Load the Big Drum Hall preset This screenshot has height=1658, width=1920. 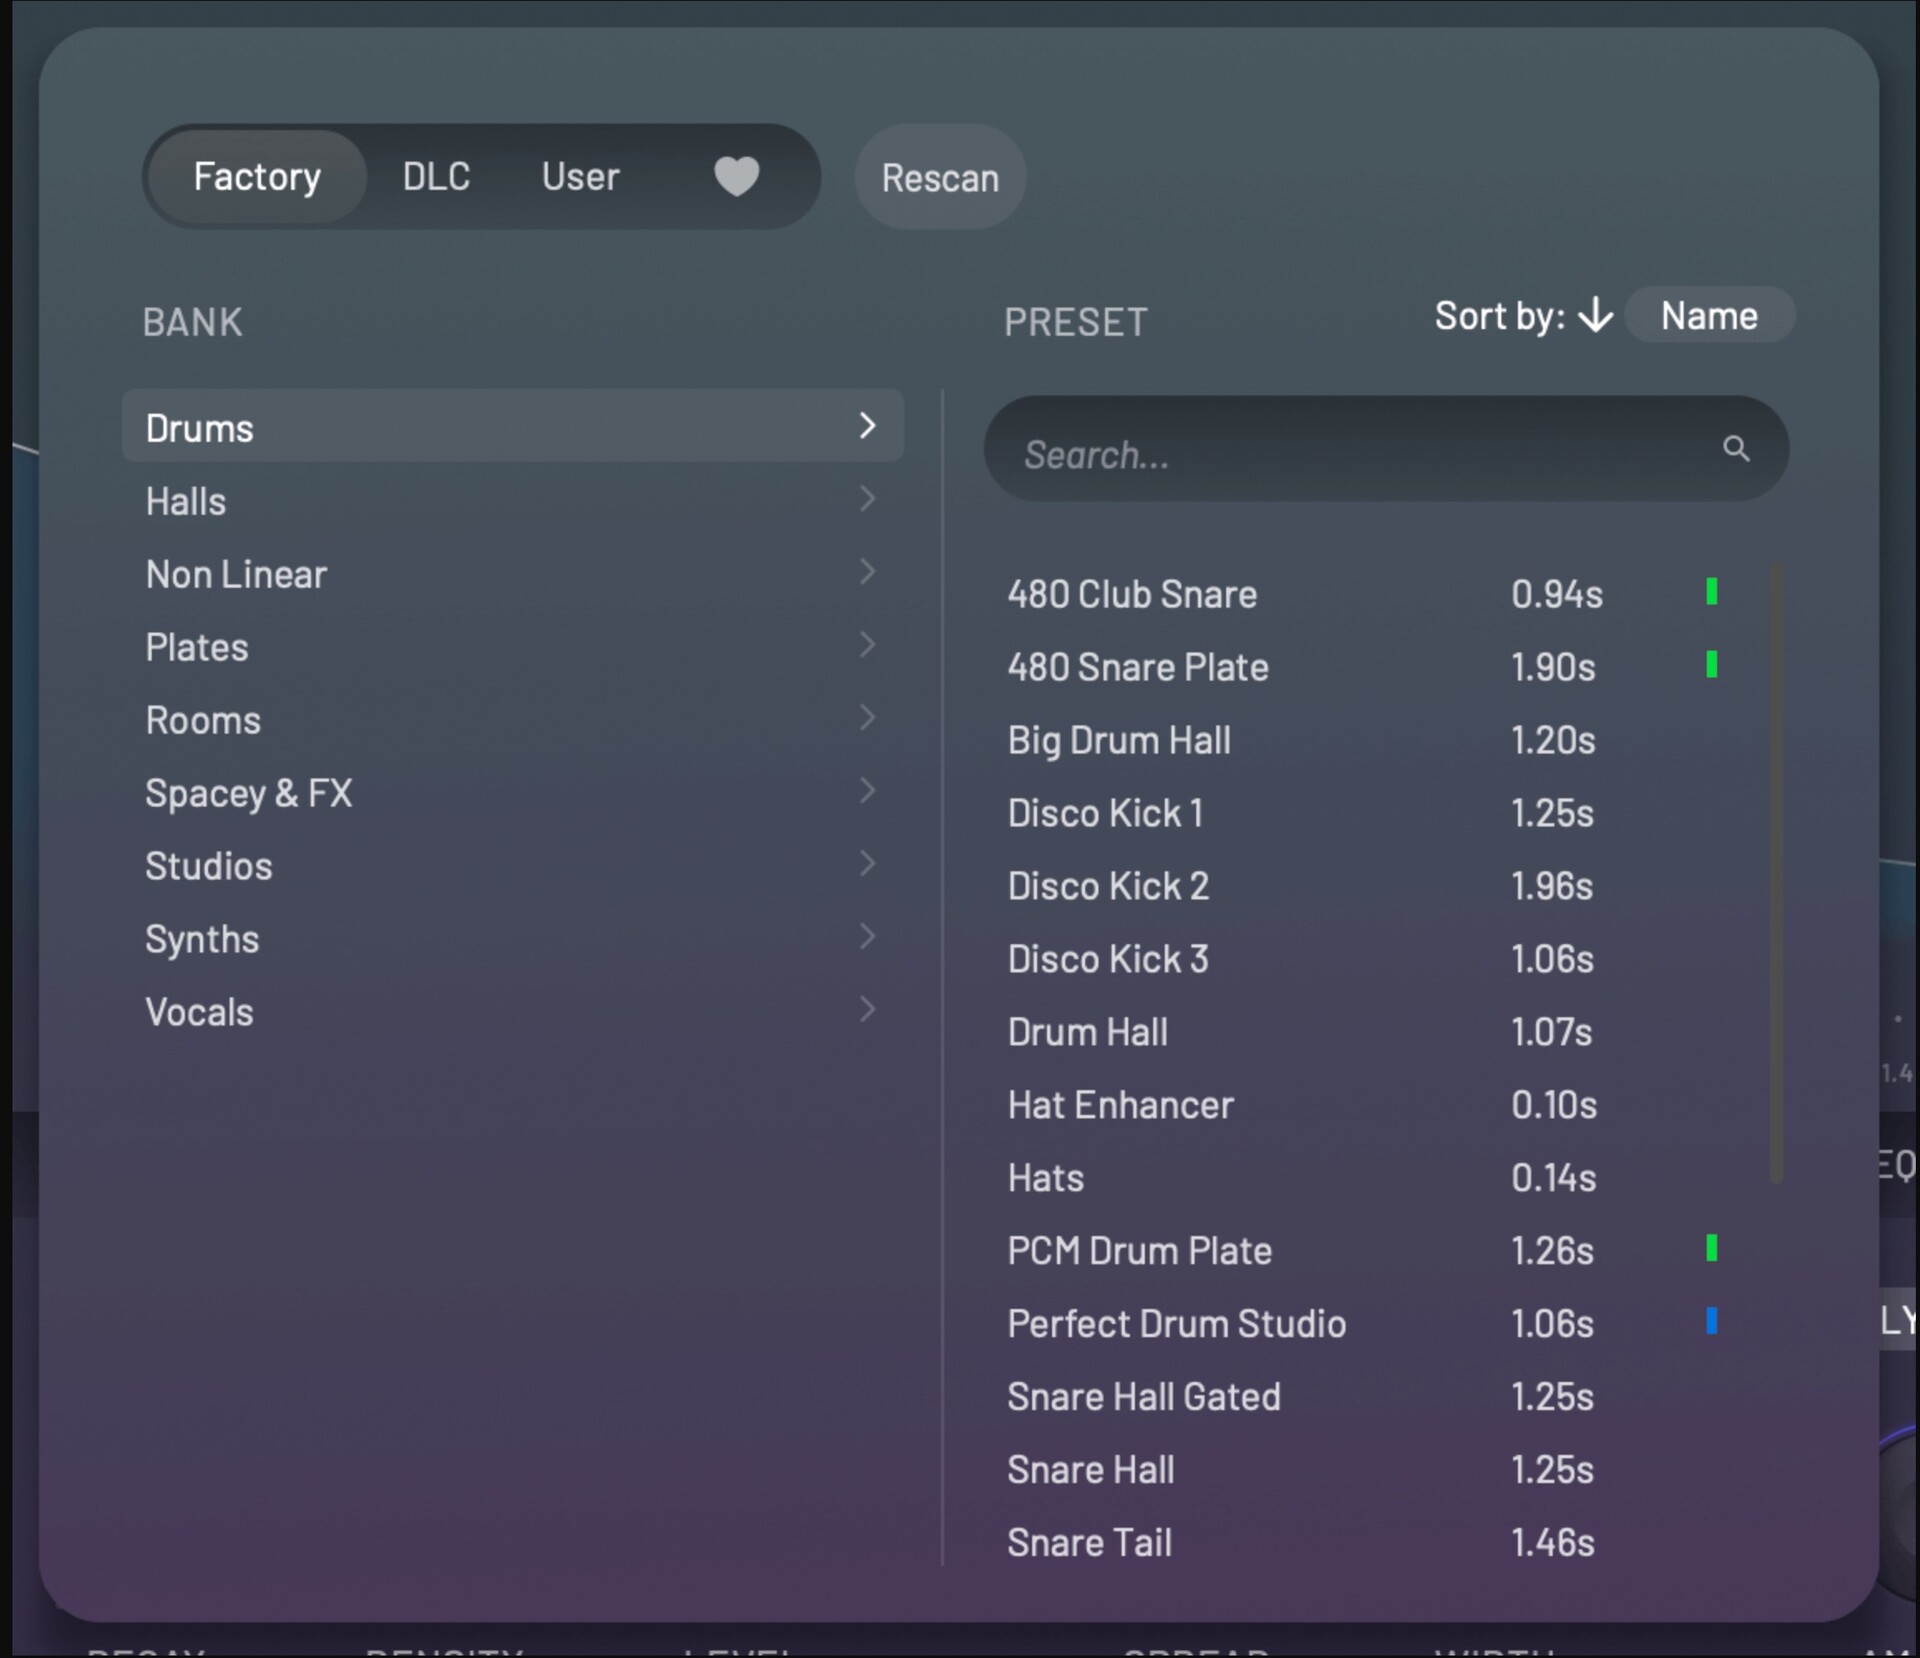click(1118, 740)
